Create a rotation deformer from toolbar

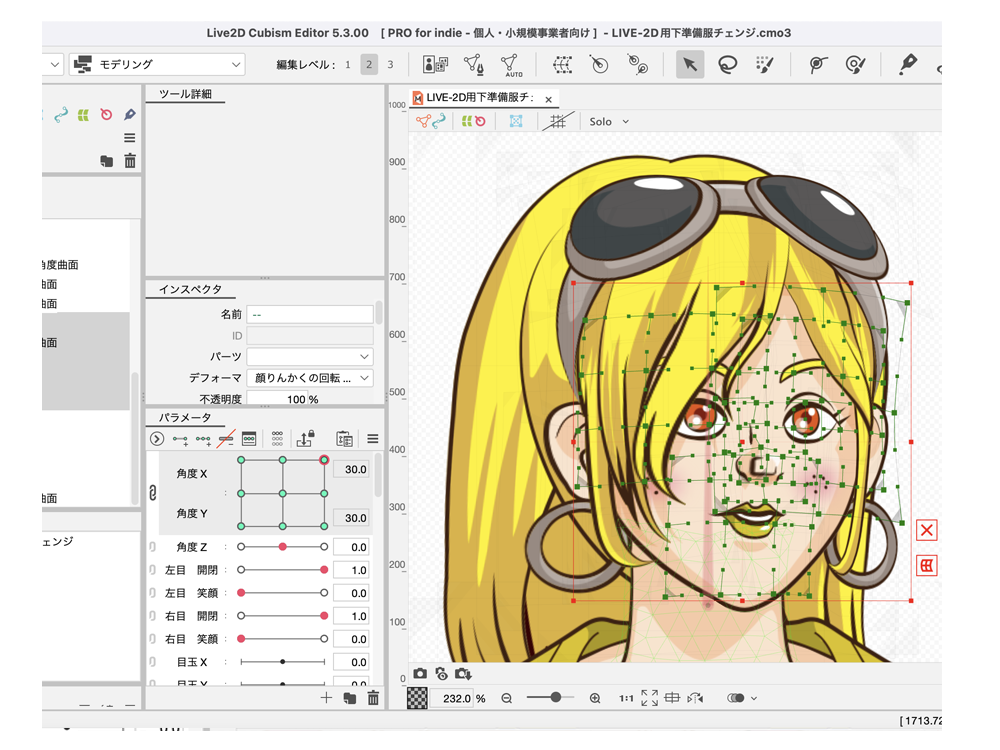[599, 64]
